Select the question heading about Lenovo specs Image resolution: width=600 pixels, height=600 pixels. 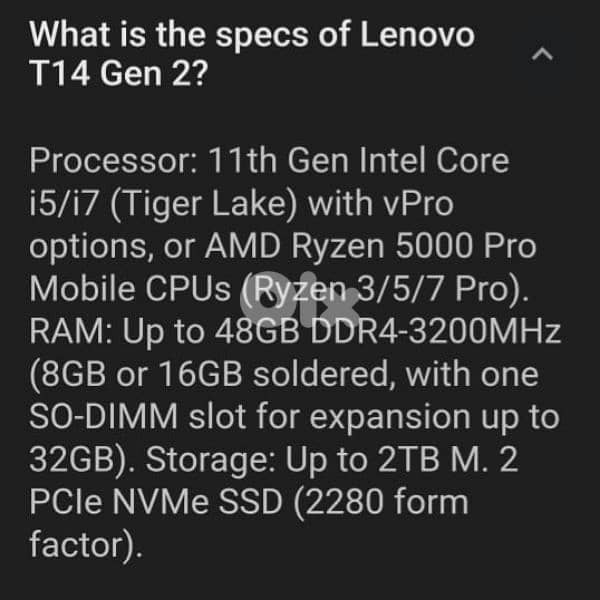click(x=251, y=55)
